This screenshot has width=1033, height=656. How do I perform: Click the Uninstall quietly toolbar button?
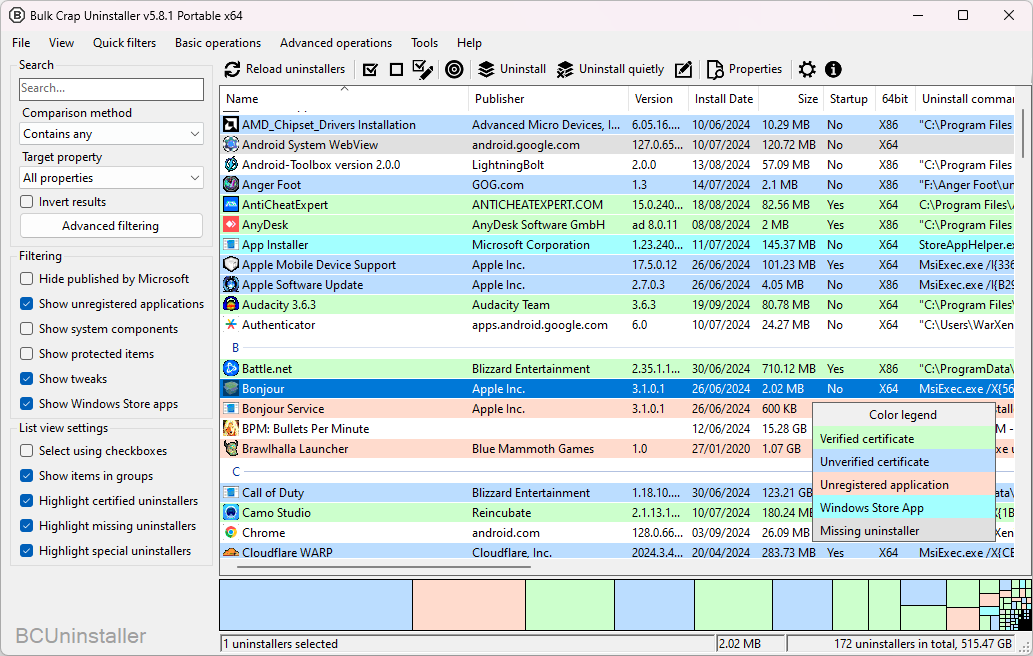pos(610,69)
